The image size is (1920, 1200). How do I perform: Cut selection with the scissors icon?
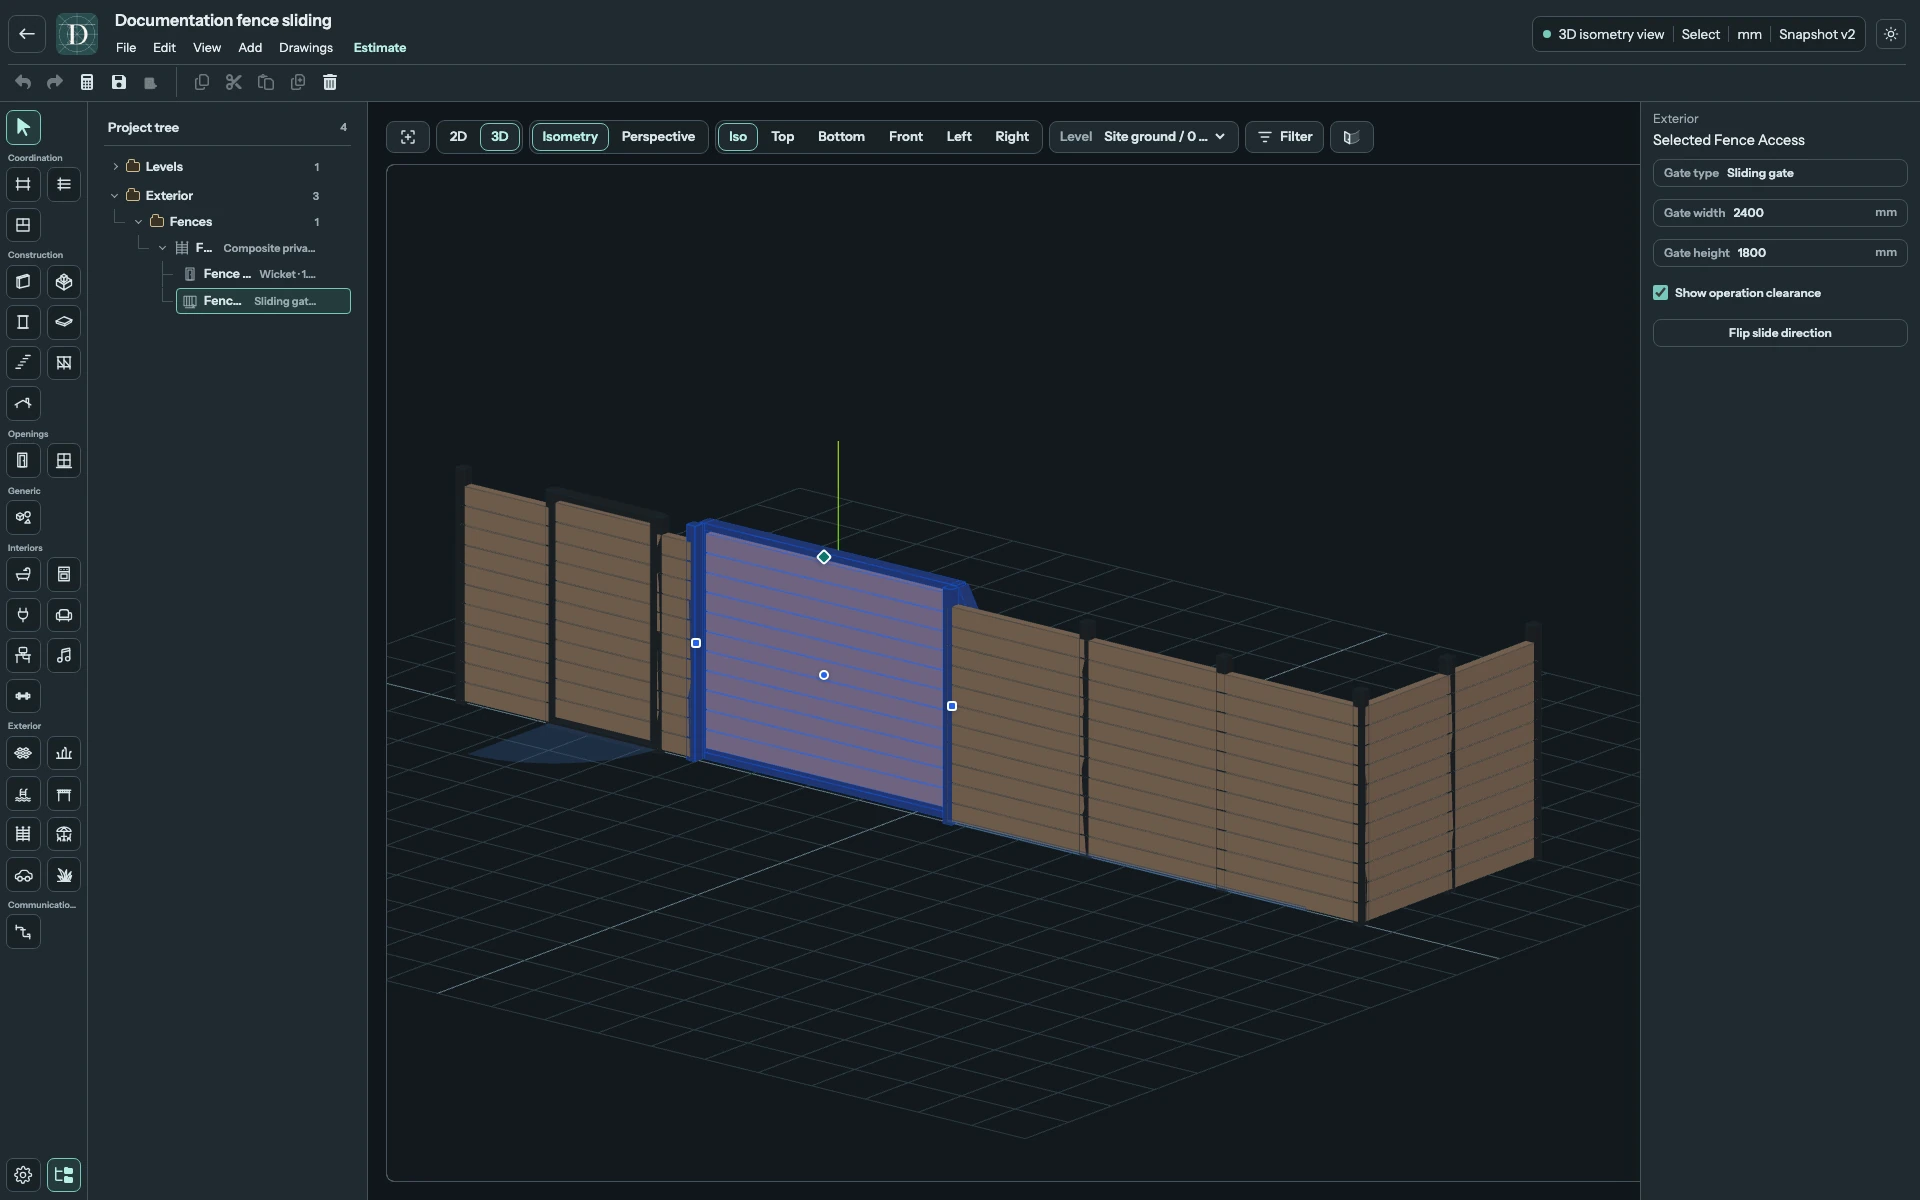(234, 82)
